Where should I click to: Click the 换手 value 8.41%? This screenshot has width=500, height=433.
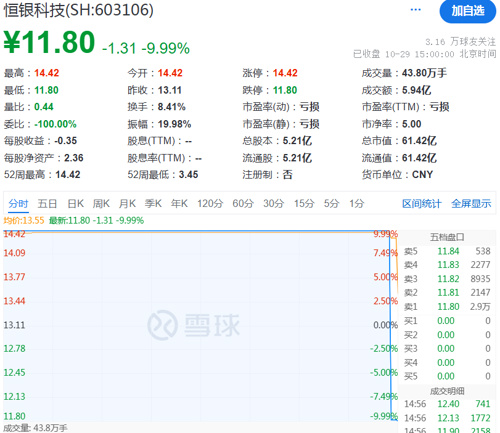coord(172,107)
